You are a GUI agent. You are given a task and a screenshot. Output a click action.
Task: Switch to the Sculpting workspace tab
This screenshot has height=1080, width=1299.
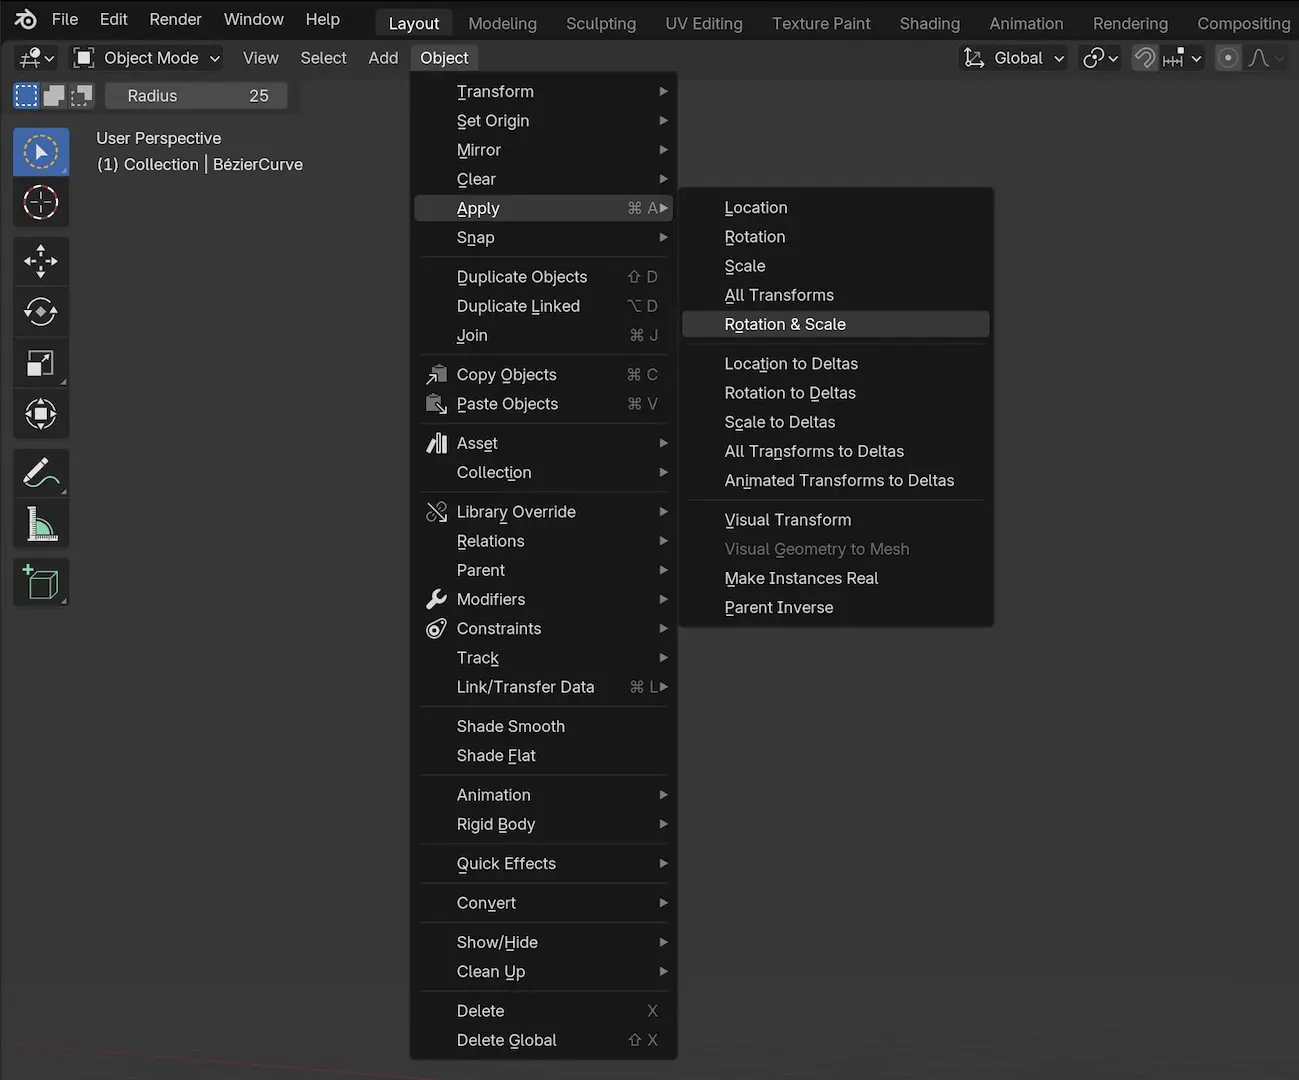(600, 23)
